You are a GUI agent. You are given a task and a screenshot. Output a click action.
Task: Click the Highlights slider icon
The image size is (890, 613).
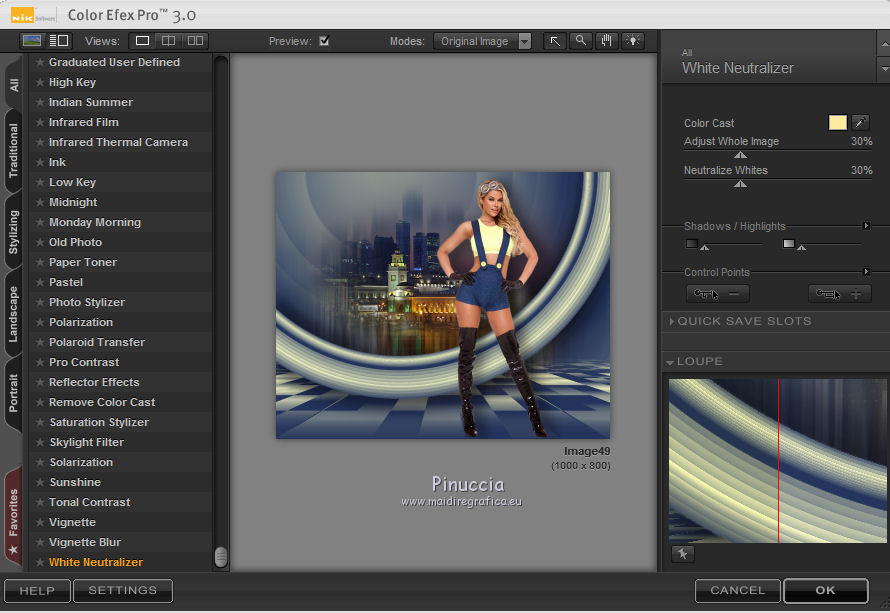[x=788, y=243]
